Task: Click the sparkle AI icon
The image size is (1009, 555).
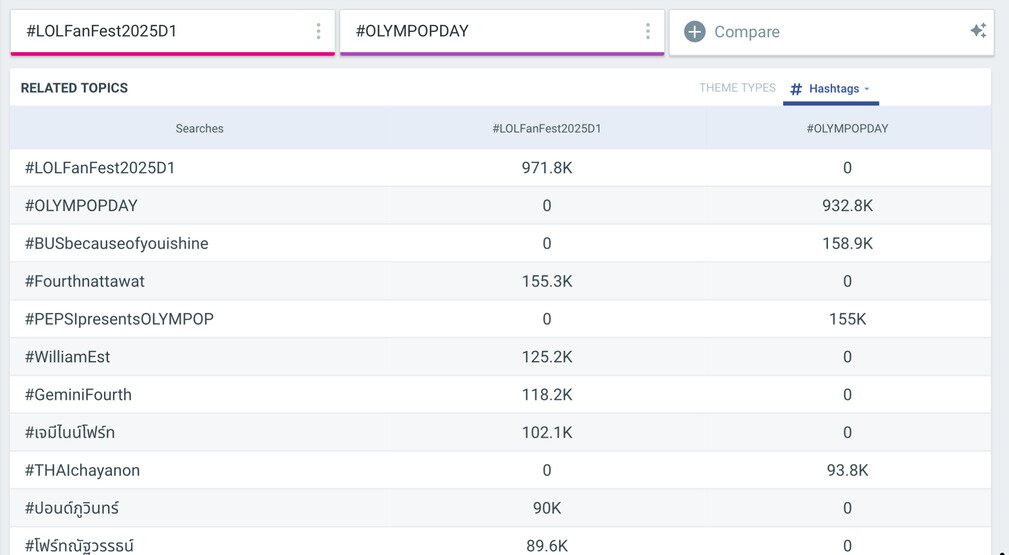Action: pyautogui.click(x=978, y=30)
